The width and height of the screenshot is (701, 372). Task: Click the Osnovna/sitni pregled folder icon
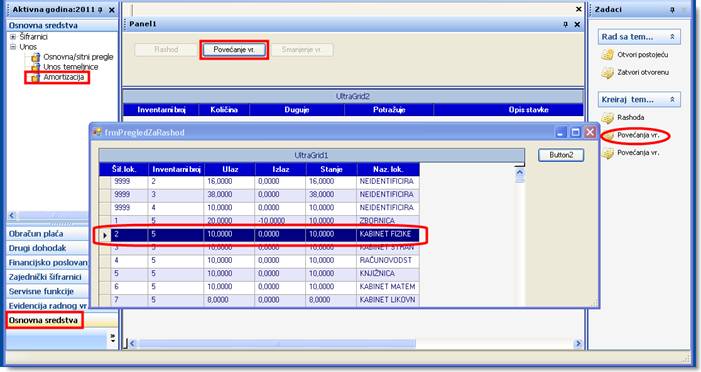[x=35, y=57]
